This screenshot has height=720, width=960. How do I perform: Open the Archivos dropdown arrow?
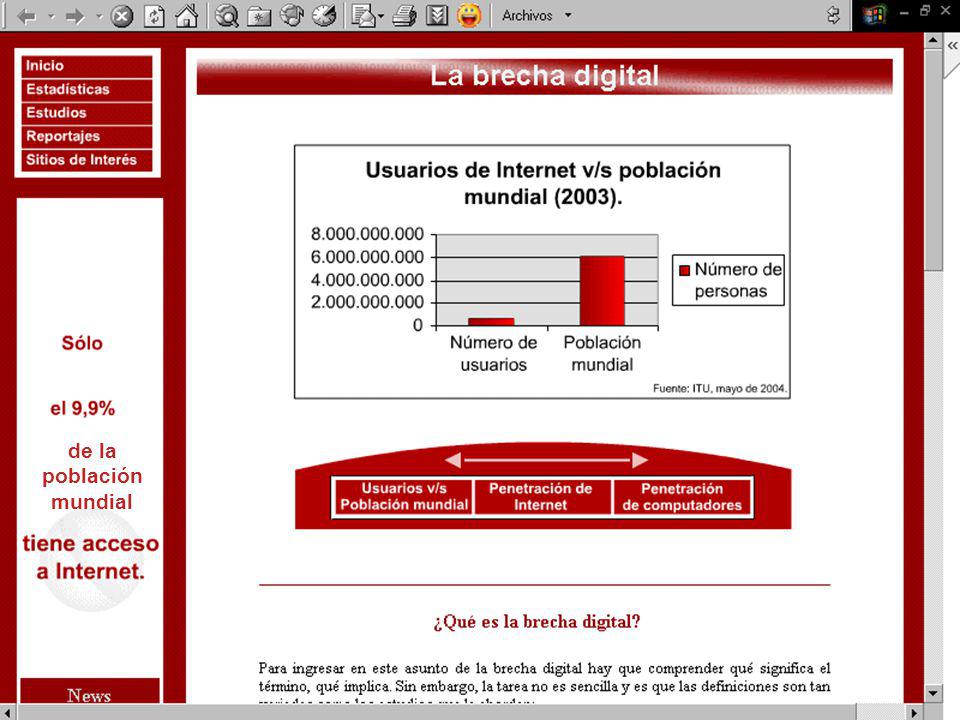coord(568,15)
